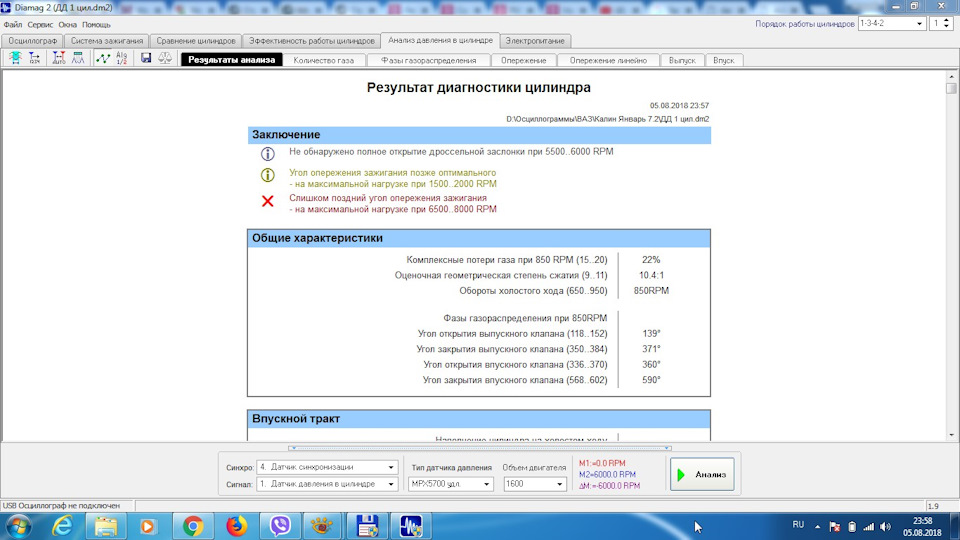Switch to the Сравнение цилиндров tab
The image size is (960, 540).
195,41
